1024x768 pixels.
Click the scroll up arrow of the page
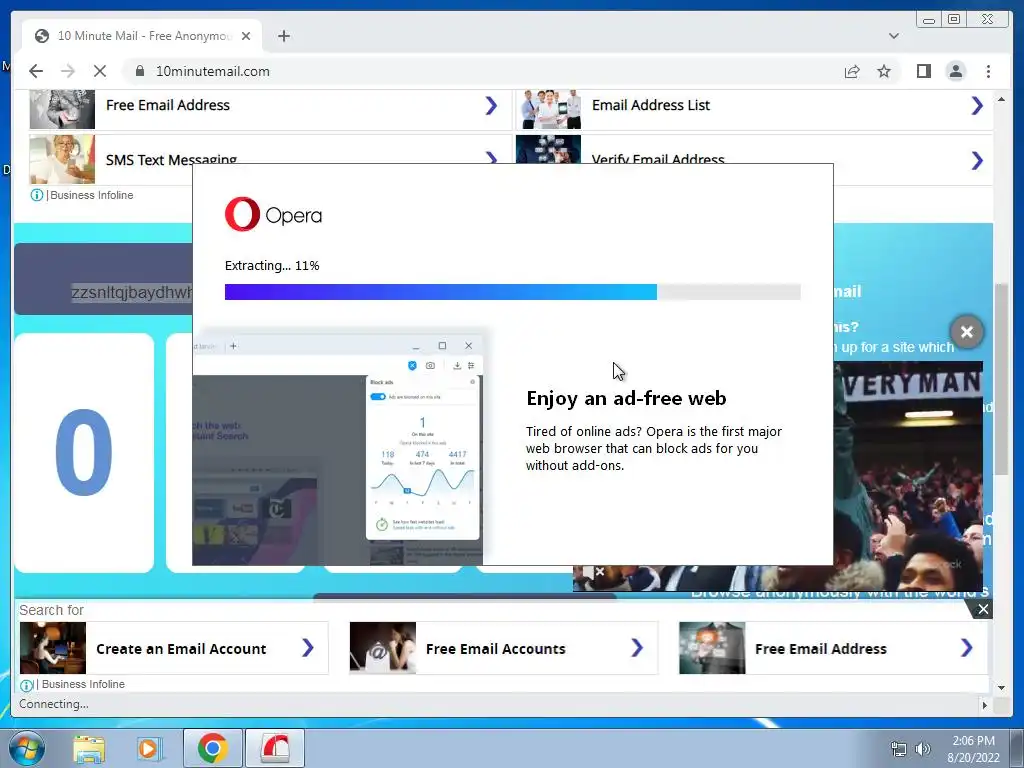1001,99
